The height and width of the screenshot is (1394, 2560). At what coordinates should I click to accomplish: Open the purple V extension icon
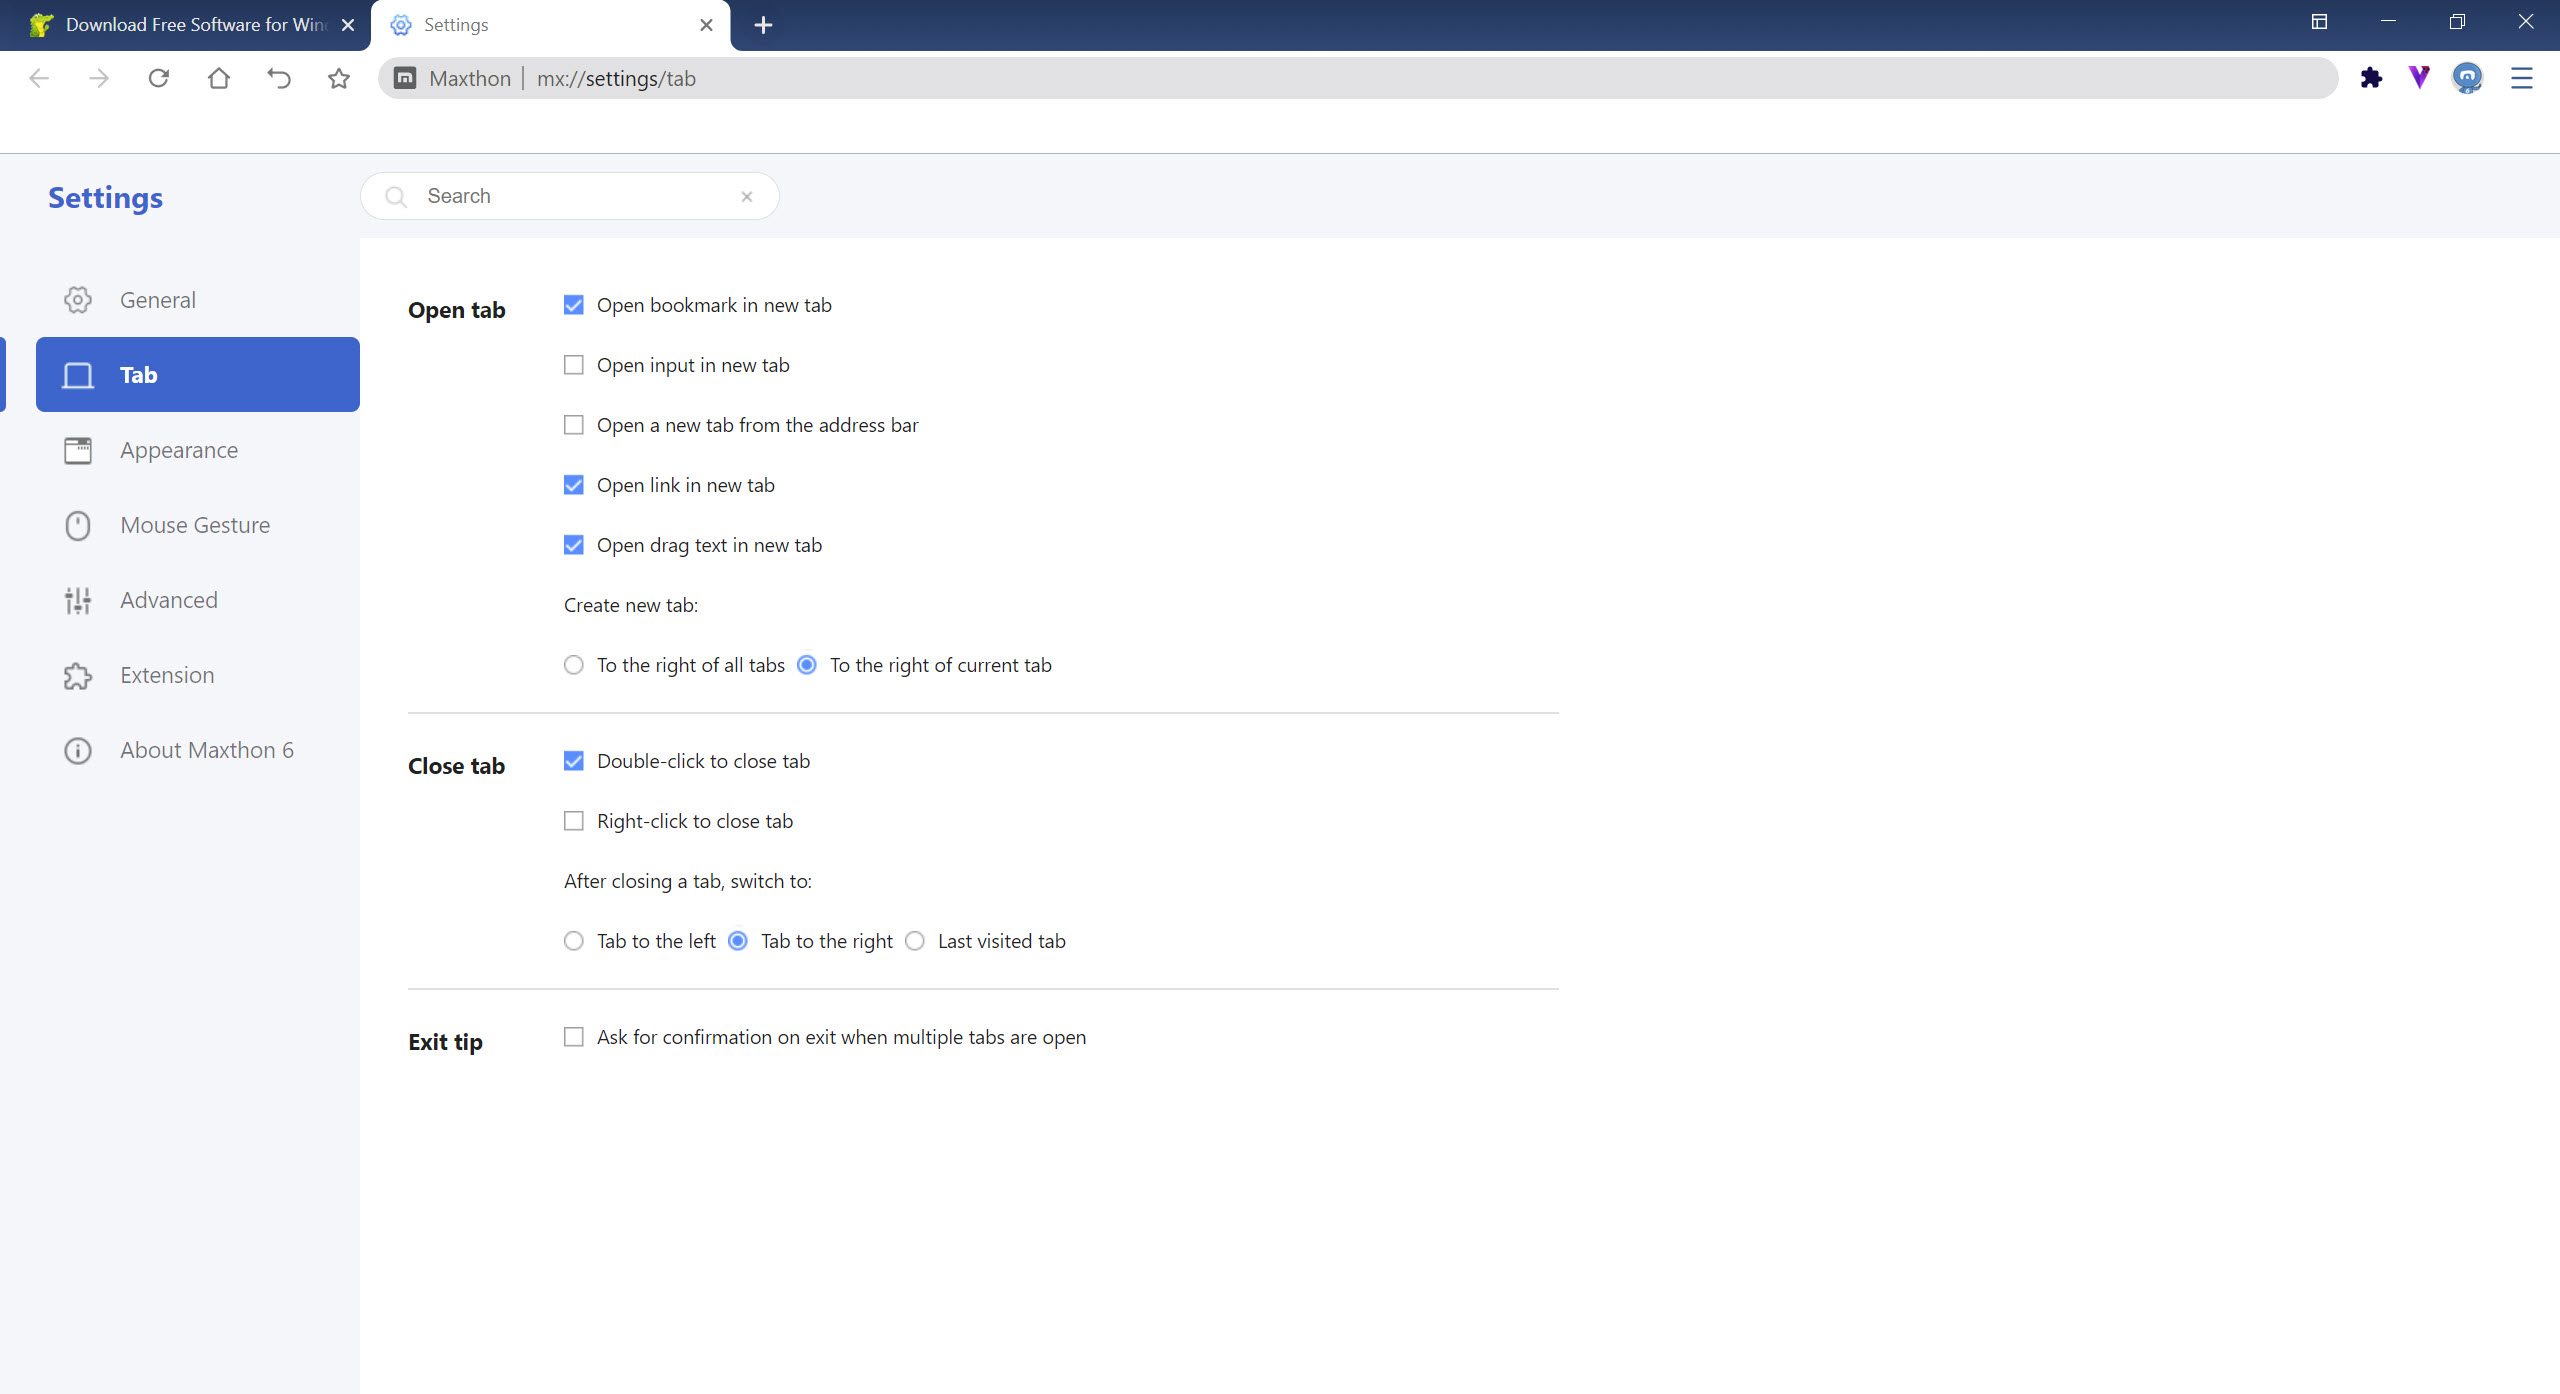(x=2419, y=77)
